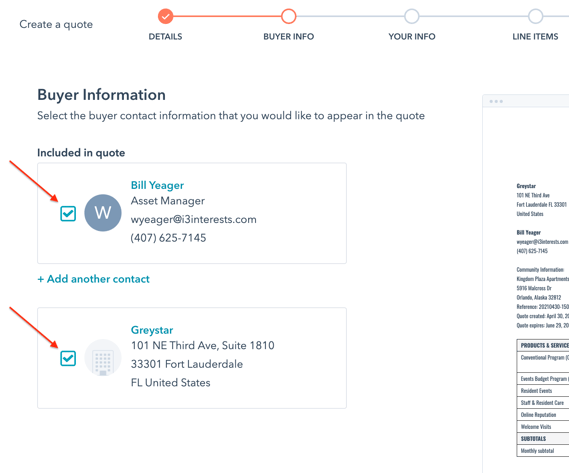Viewport: 569px width, 473px height.
Task: Click the quote preview document thumbnail
Action: [525, 284]
